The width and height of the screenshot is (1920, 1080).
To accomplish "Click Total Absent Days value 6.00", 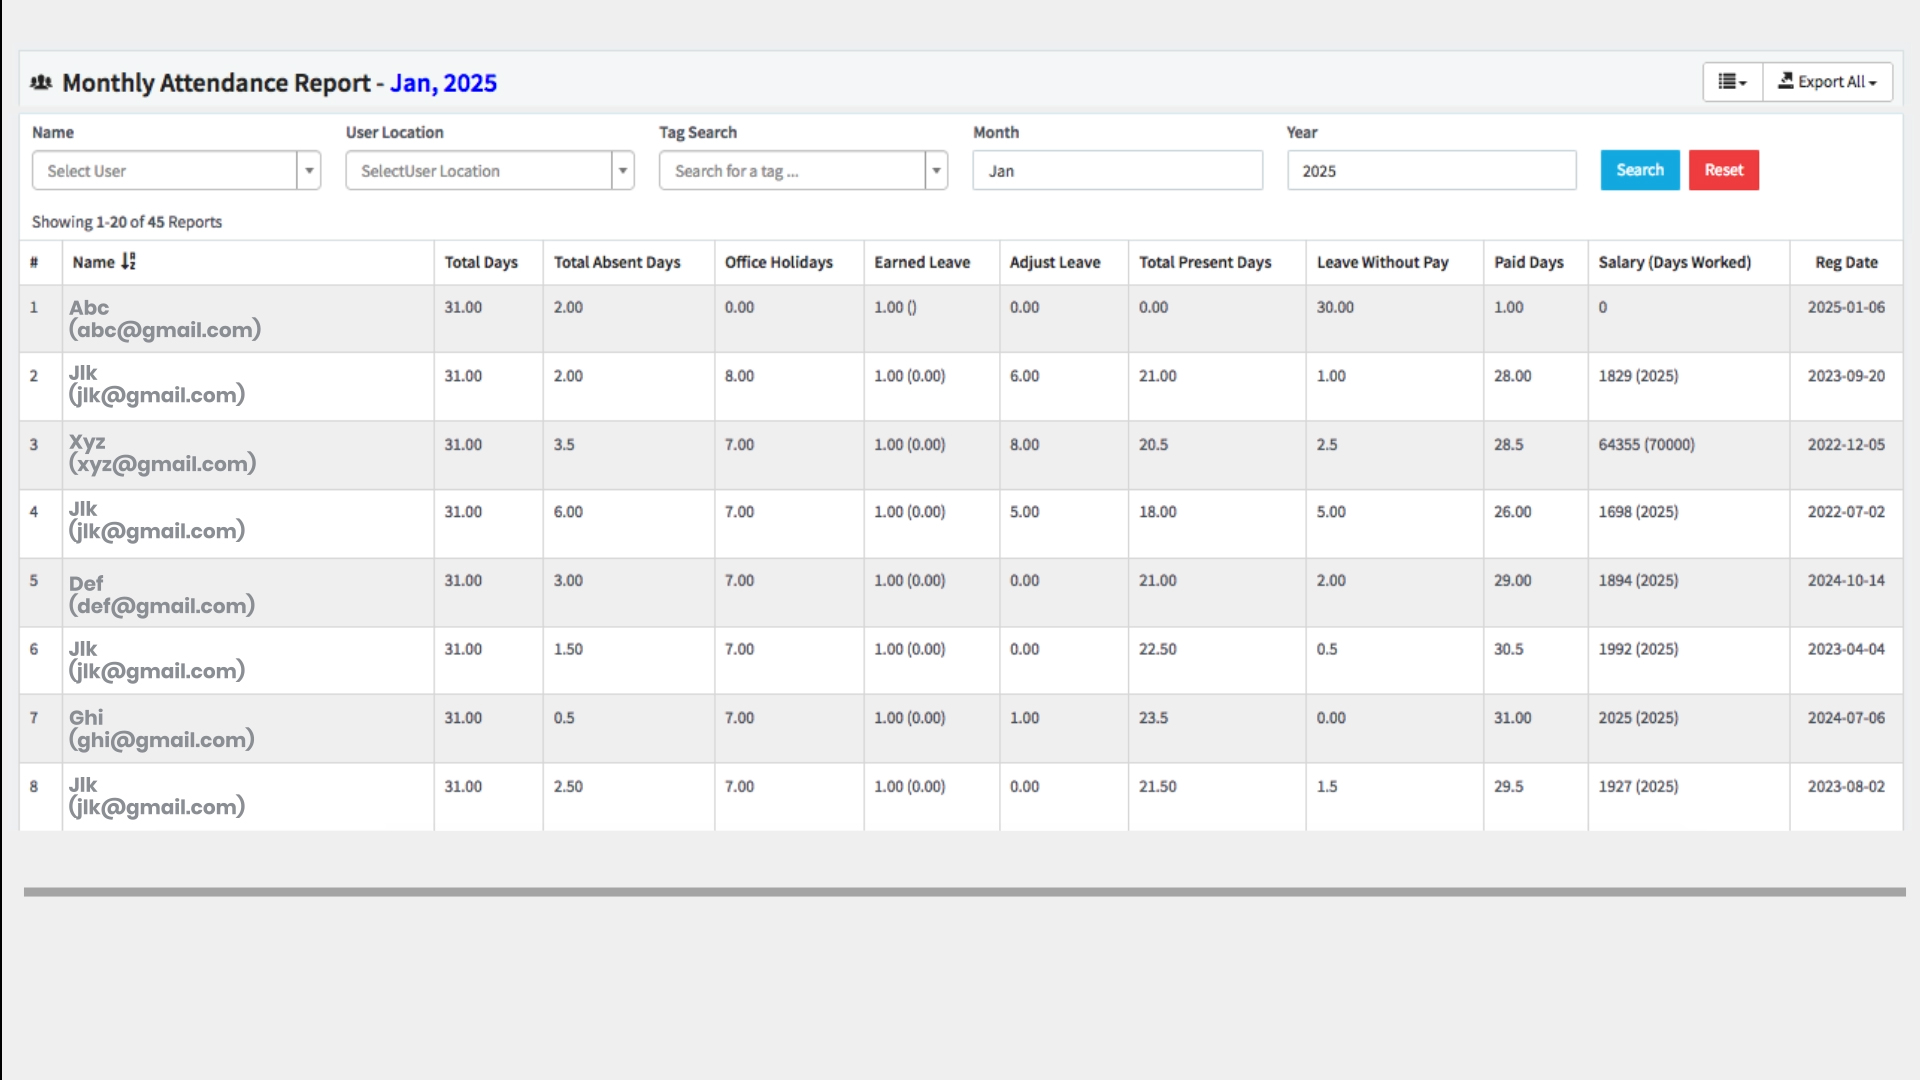I will click(x=568, y=512).
